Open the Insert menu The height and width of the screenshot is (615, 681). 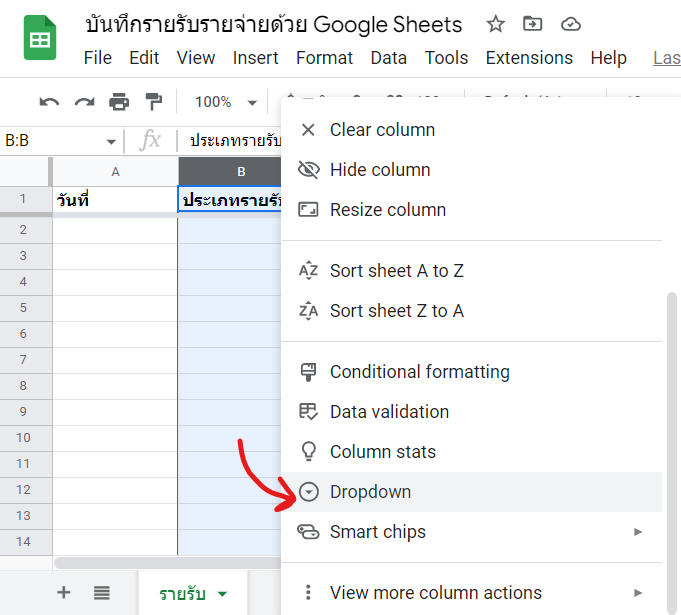coord(255,58)
